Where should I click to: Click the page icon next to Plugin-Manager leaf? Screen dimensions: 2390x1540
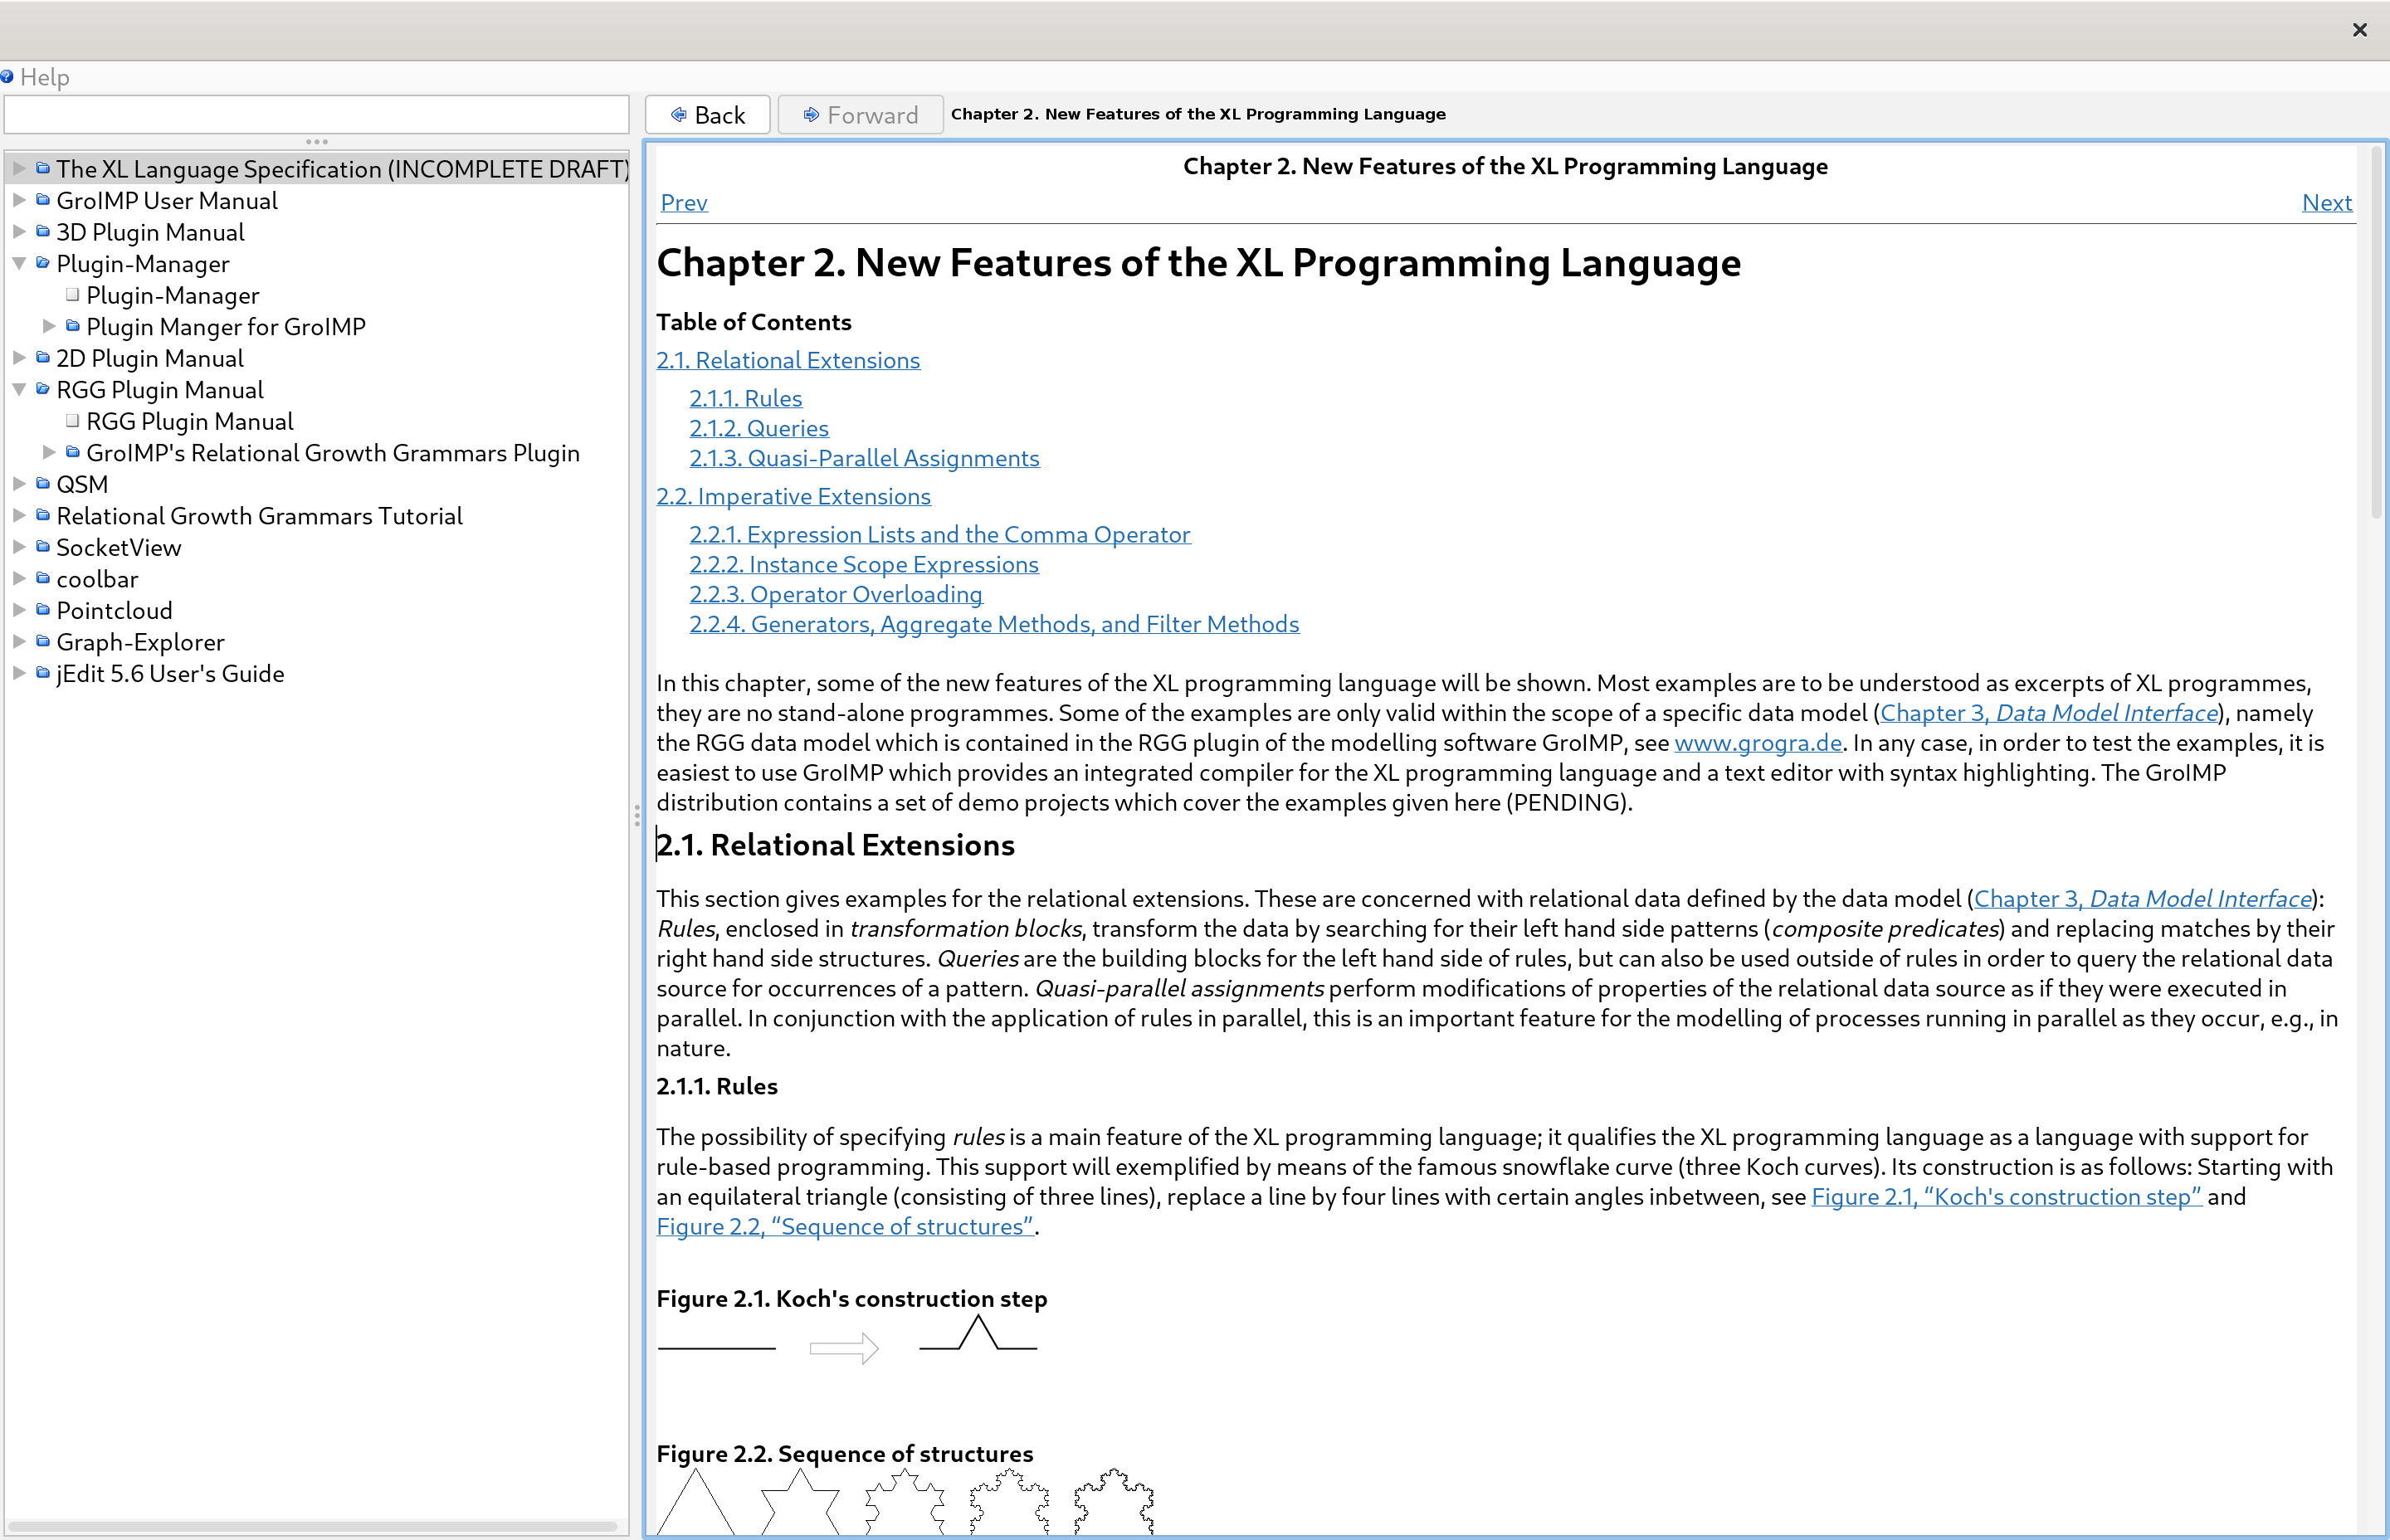72,295
